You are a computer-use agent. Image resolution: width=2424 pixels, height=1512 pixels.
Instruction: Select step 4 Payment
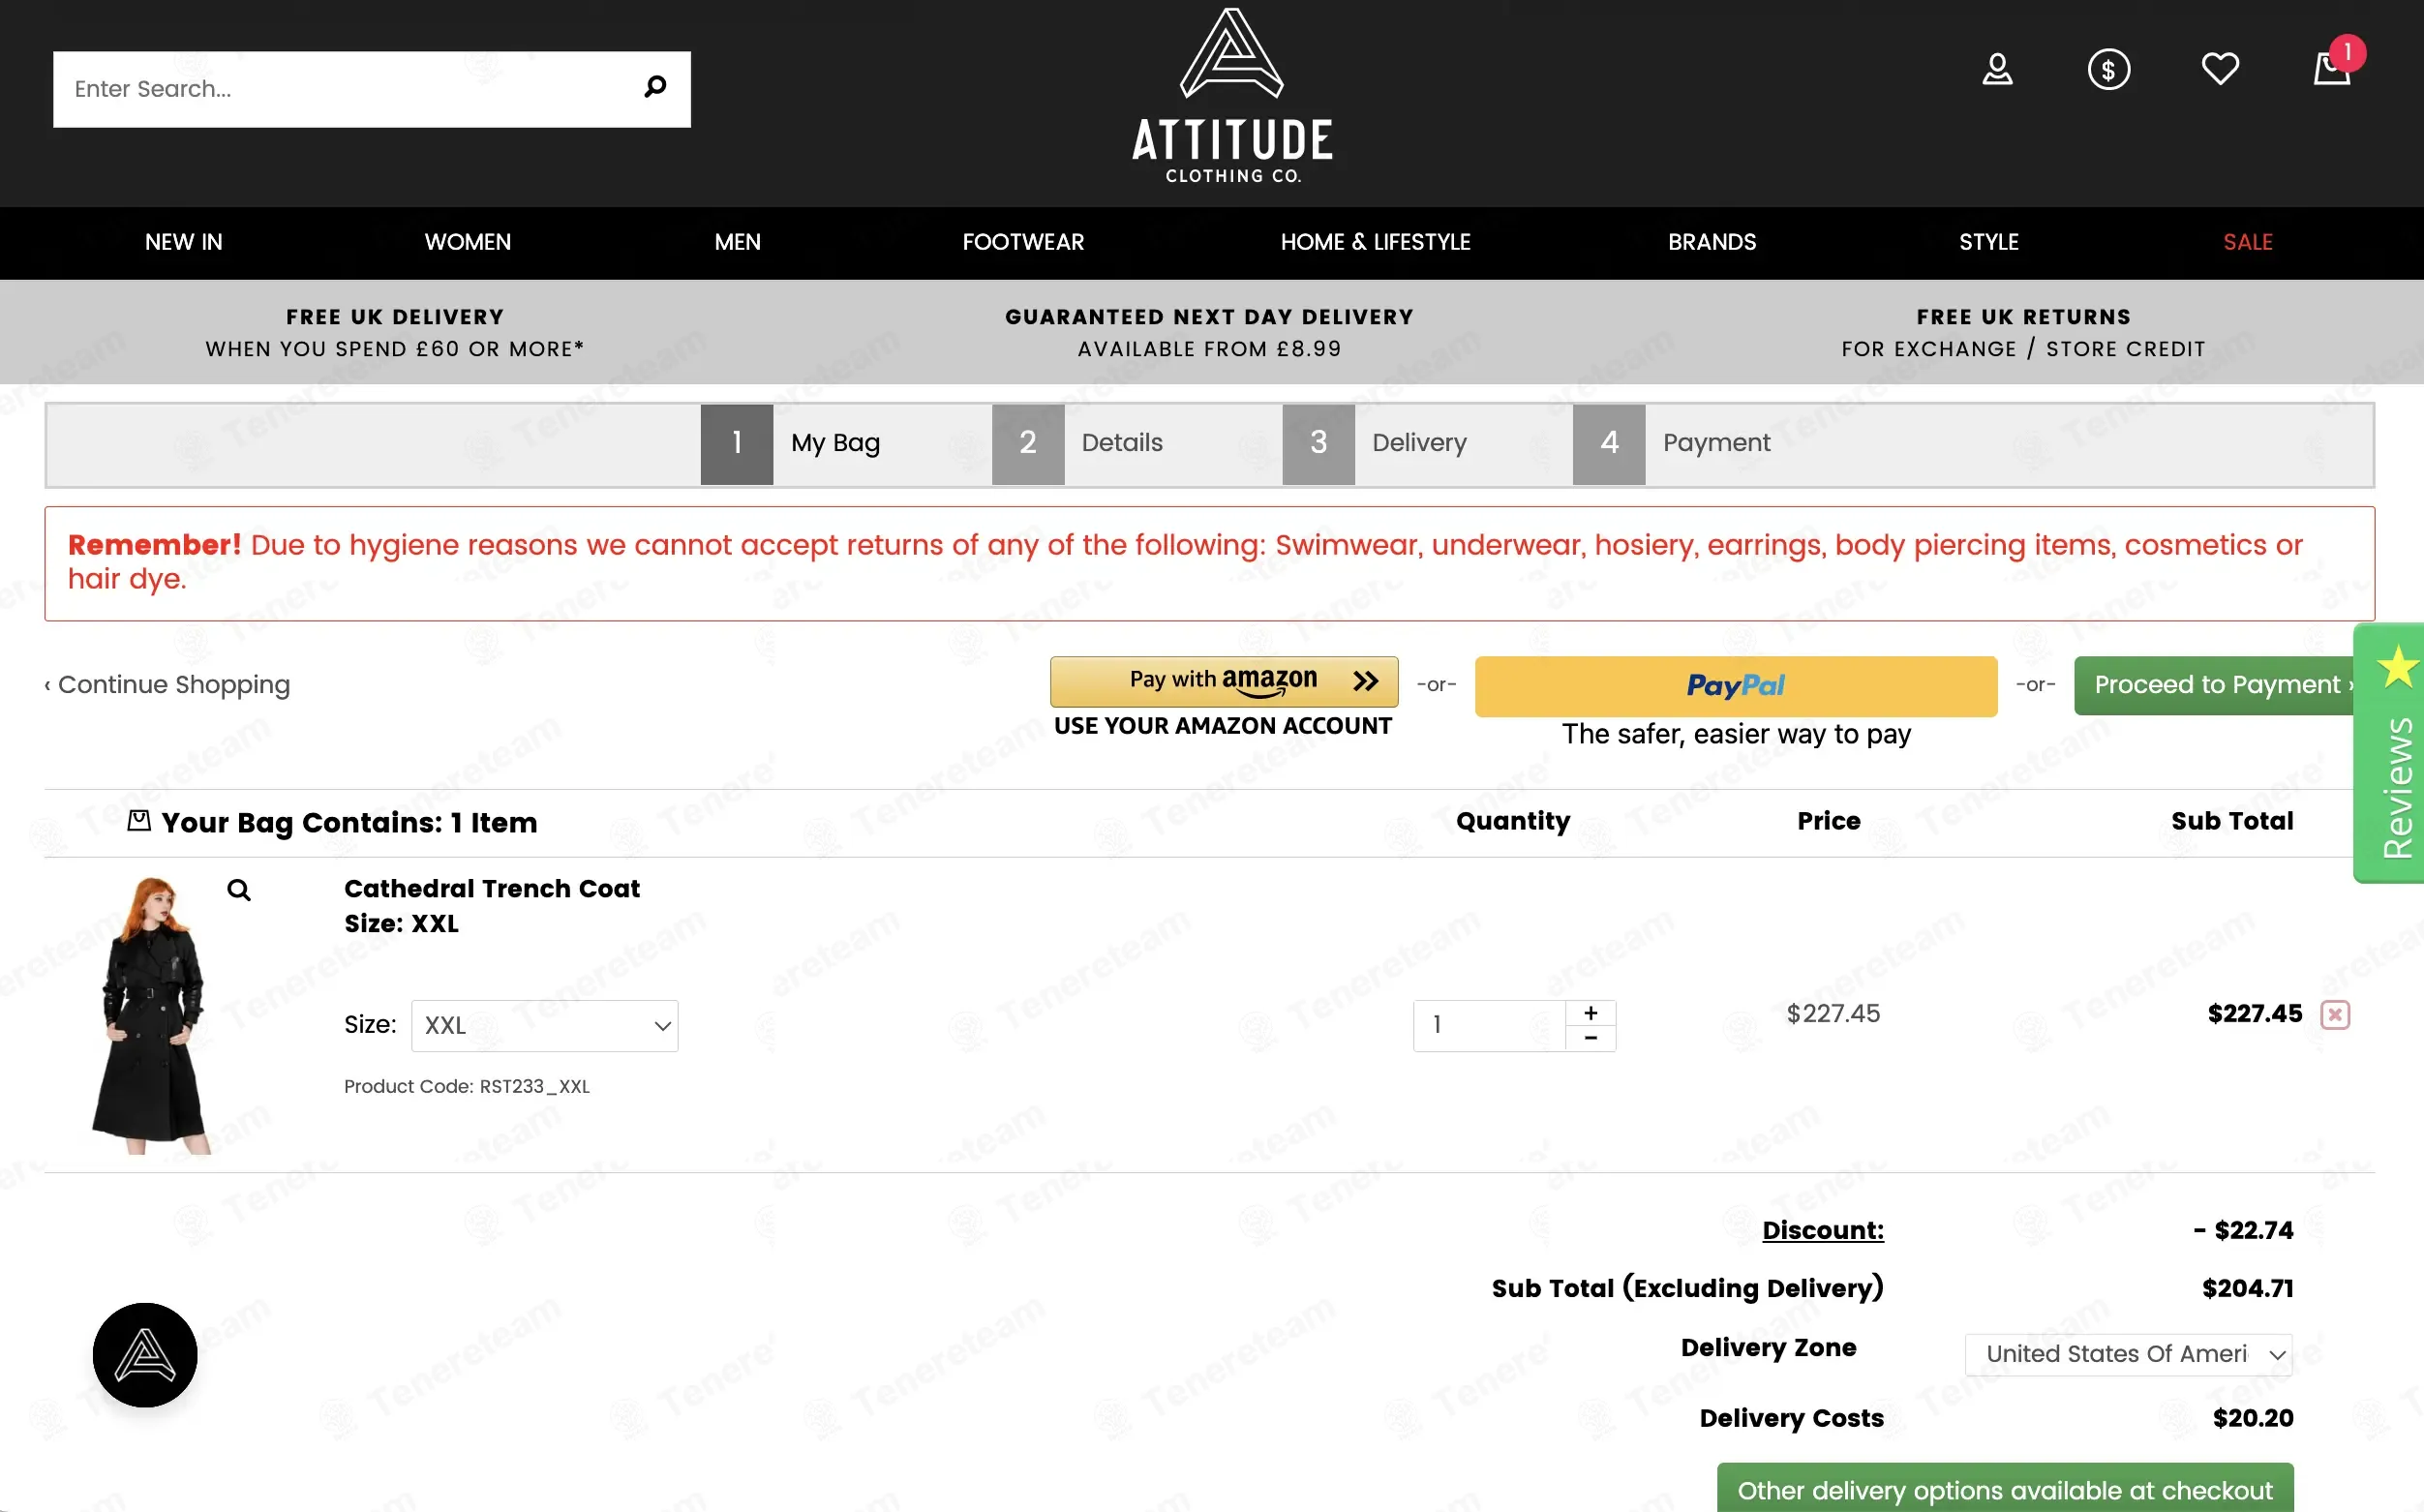pyautogui.click(x=1673, y=444)
